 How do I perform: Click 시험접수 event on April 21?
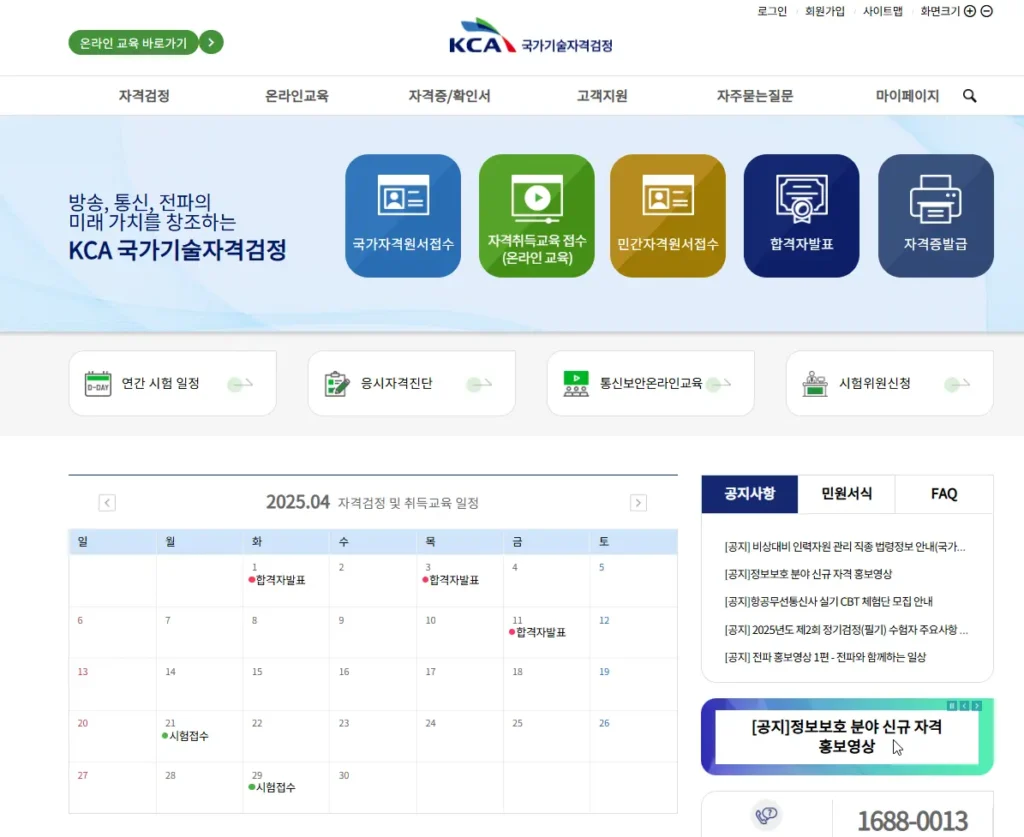point(185,736)
